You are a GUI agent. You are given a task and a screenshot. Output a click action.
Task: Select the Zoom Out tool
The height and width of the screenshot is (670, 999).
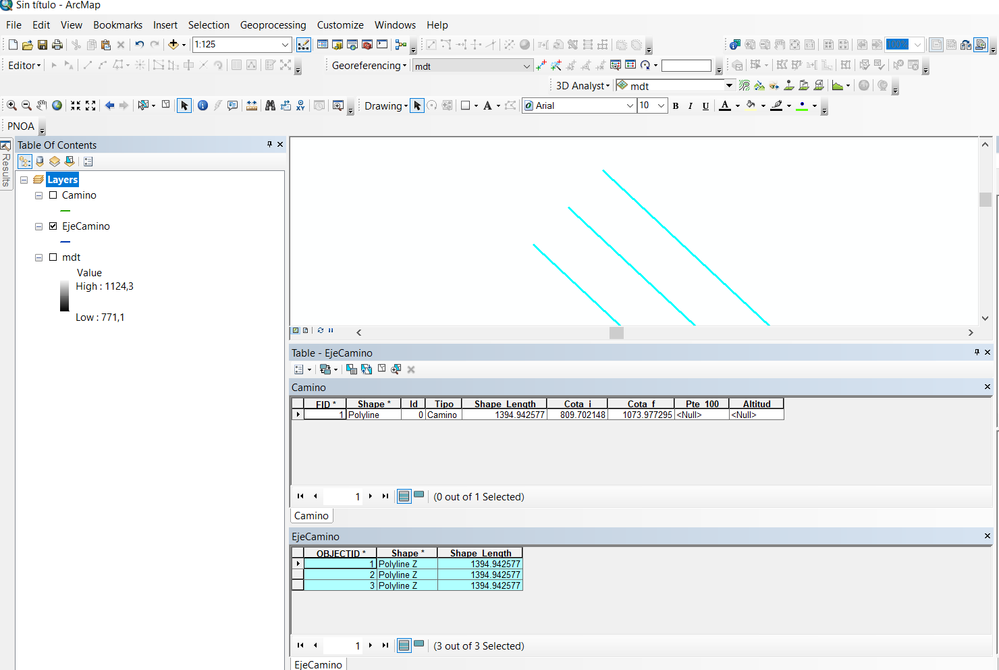coord(27,106)
